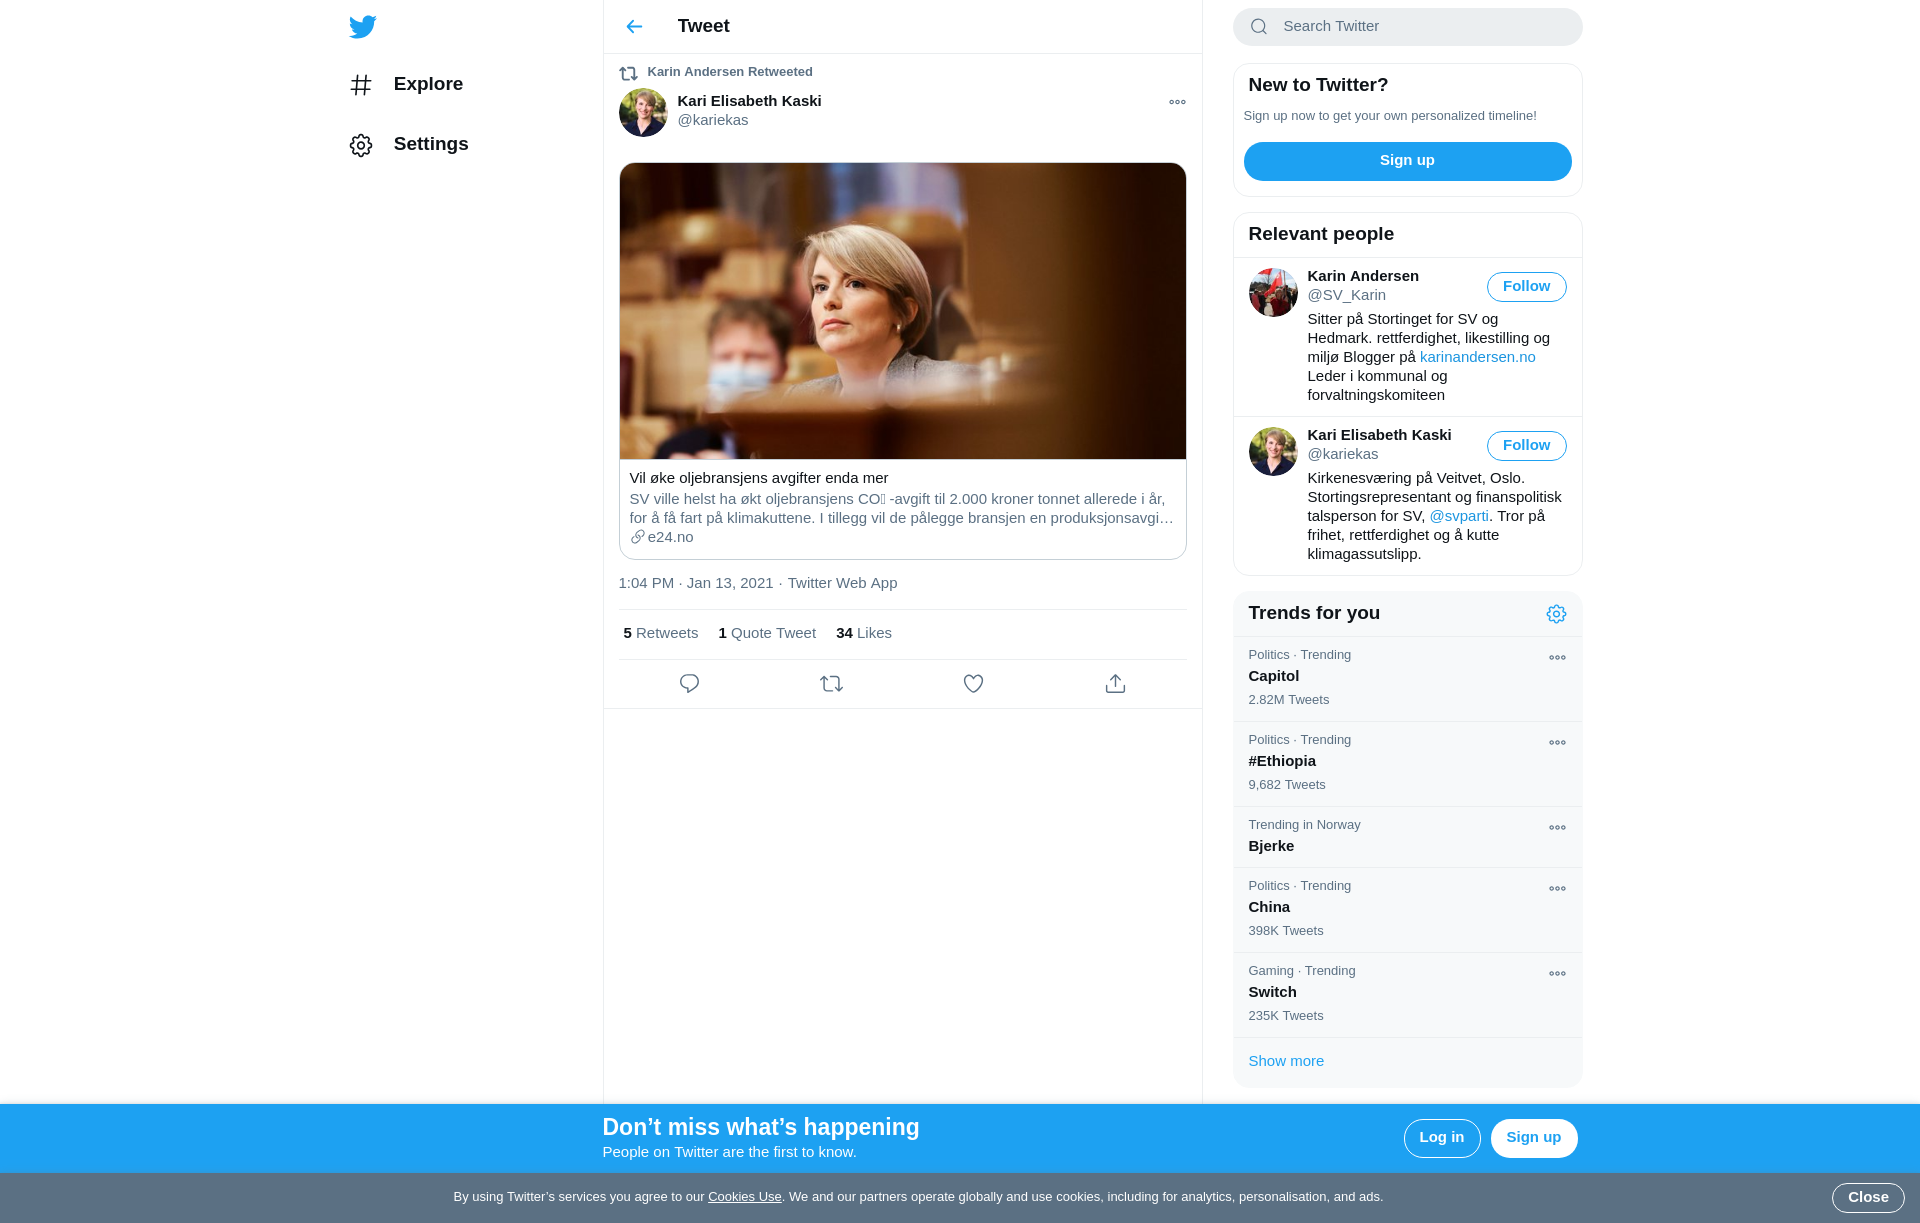The image size is (1920, 1223).
Task: Open the e24.no article image card
Action: click(902, 312)
